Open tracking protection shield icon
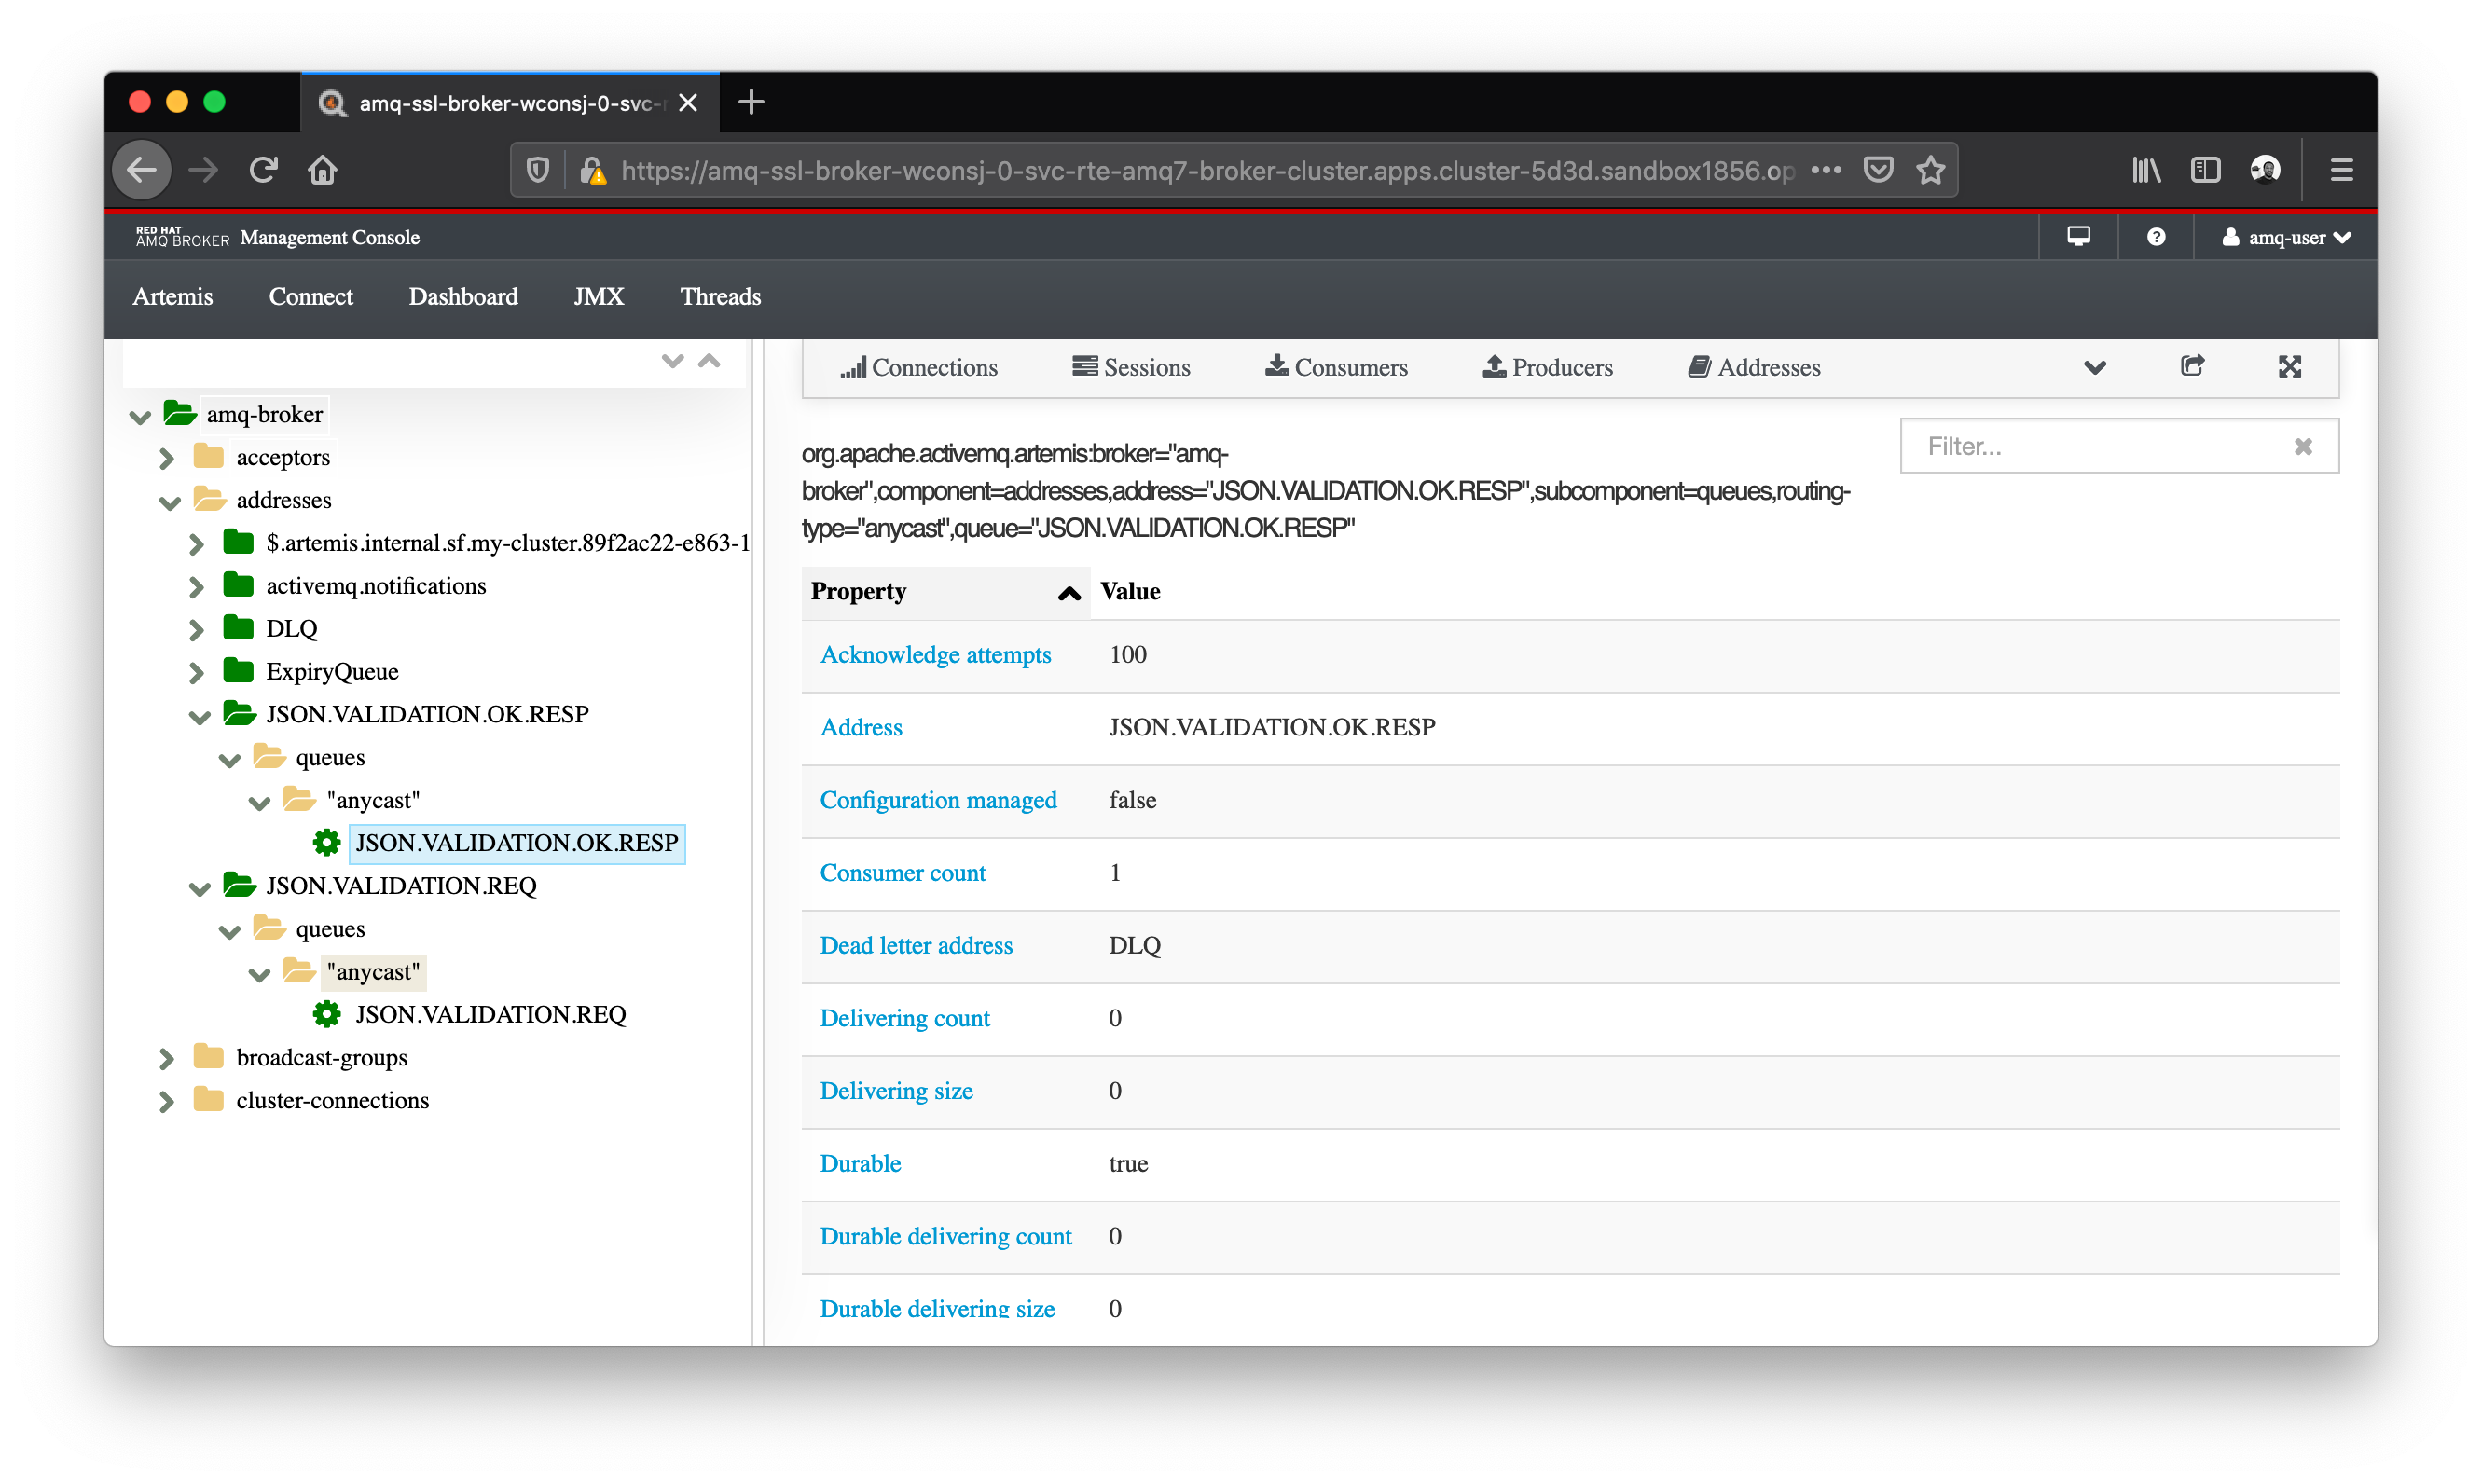 (x=538, y=171)
